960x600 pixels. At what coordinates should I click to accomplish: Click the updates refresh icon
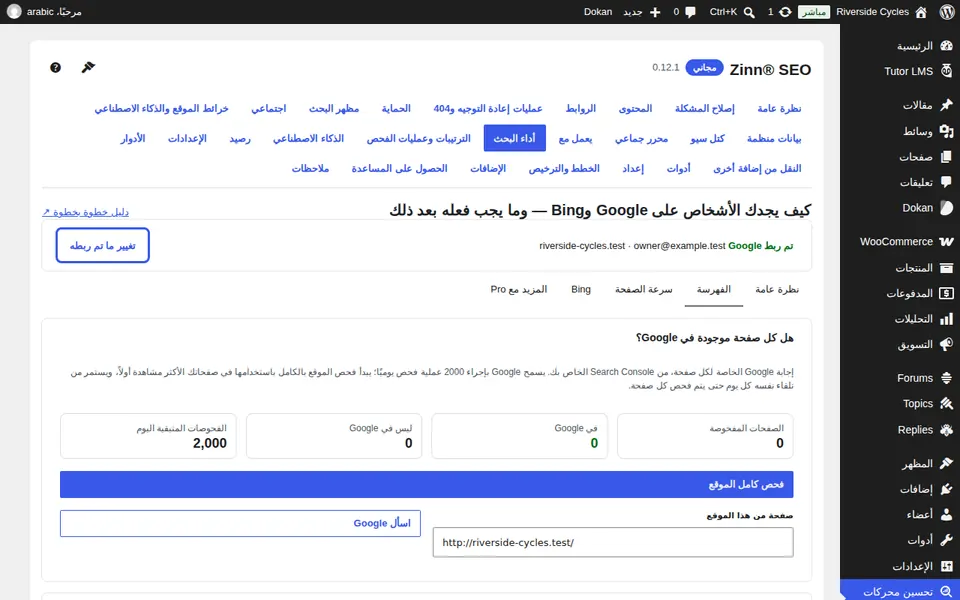[785, 12]
